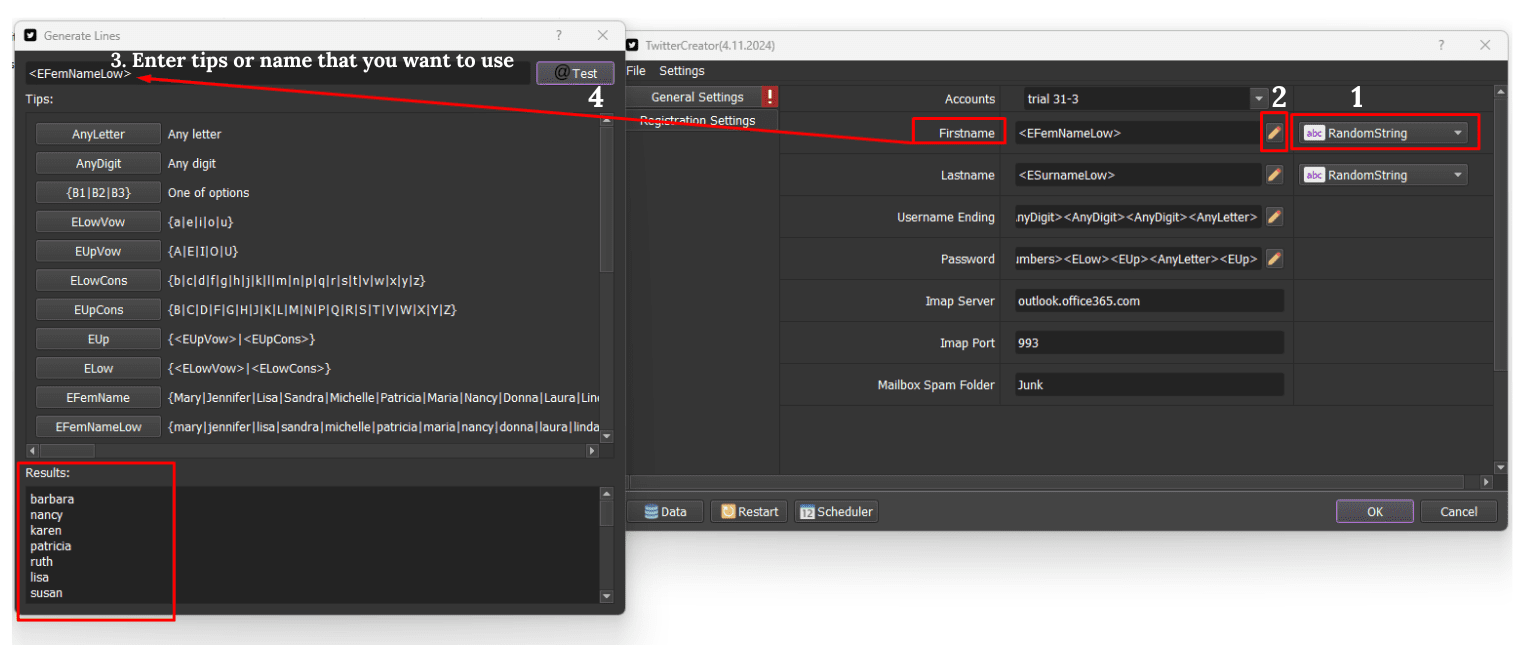Insert the AnyLetter tip
The width and height of the screenshot is (1539, 653).
click(x=98, y=134)
